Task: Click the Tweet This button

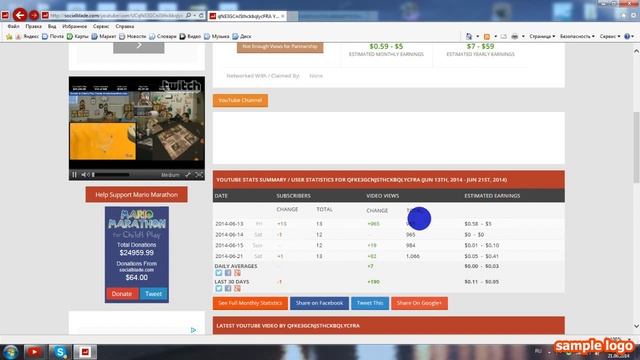Action: click(370, 303)
